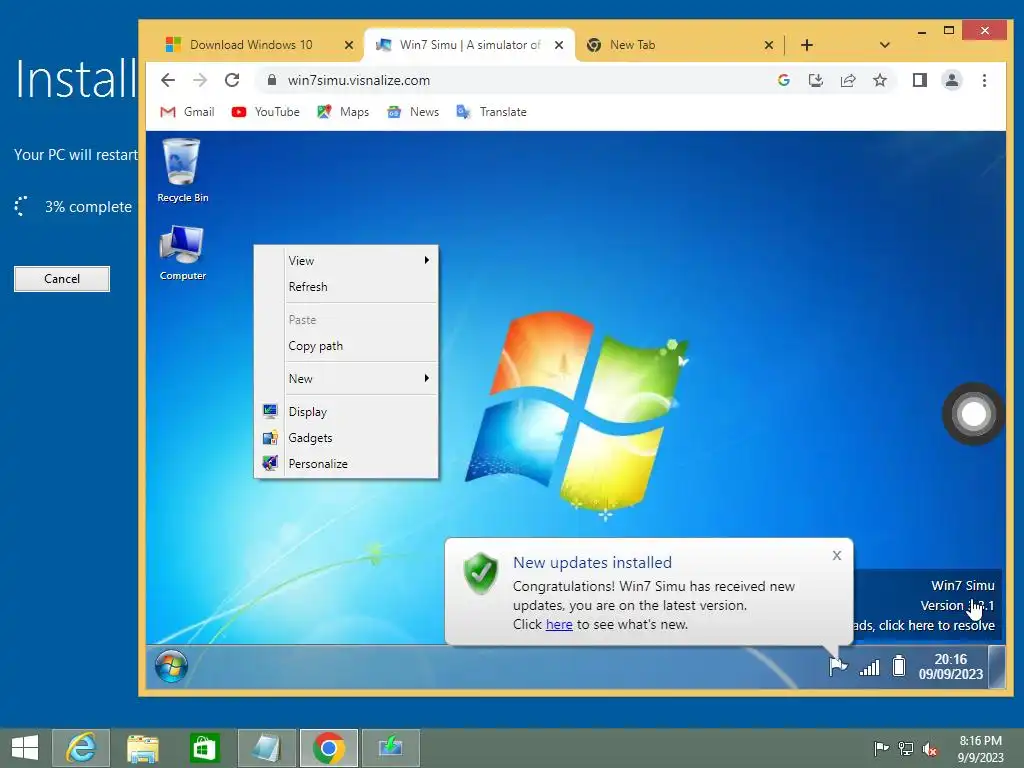This screenshot has width=1024, height=768.
Task: Select the Computer desktop icon
Action: [182, 253]
